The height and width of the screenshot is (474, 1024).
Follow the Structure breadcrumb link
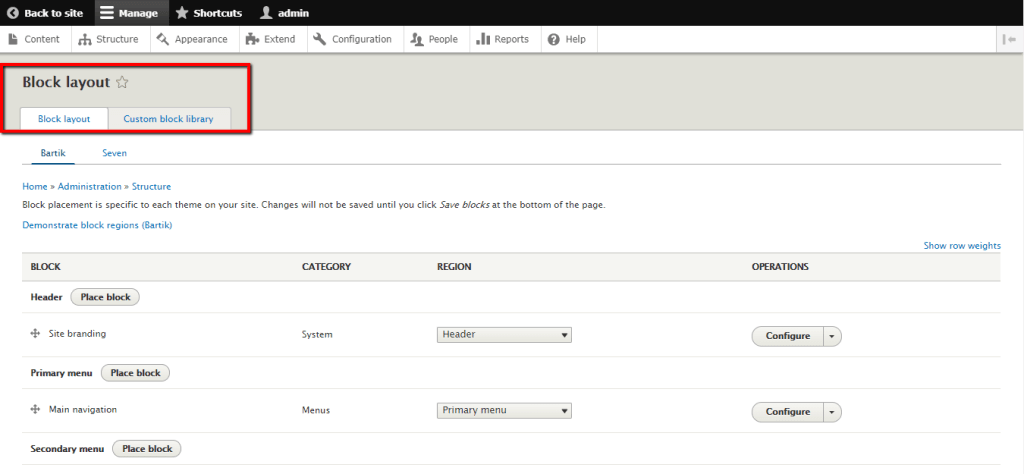[x=152, y=187]
